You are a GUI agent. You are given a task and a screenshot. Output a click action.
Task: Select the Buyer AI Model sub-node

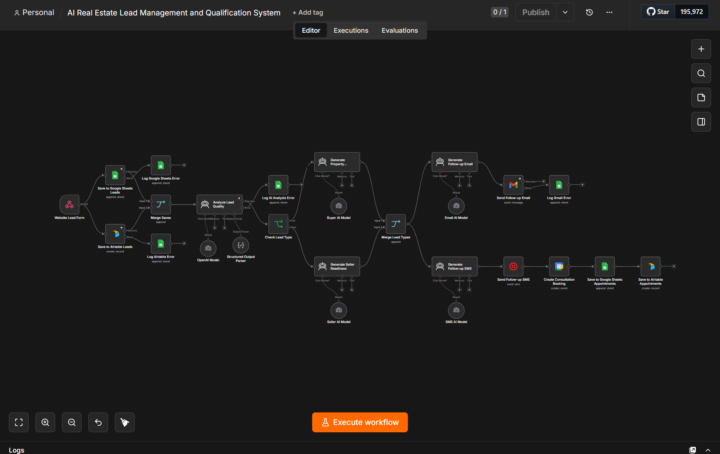tap(338, 206)
